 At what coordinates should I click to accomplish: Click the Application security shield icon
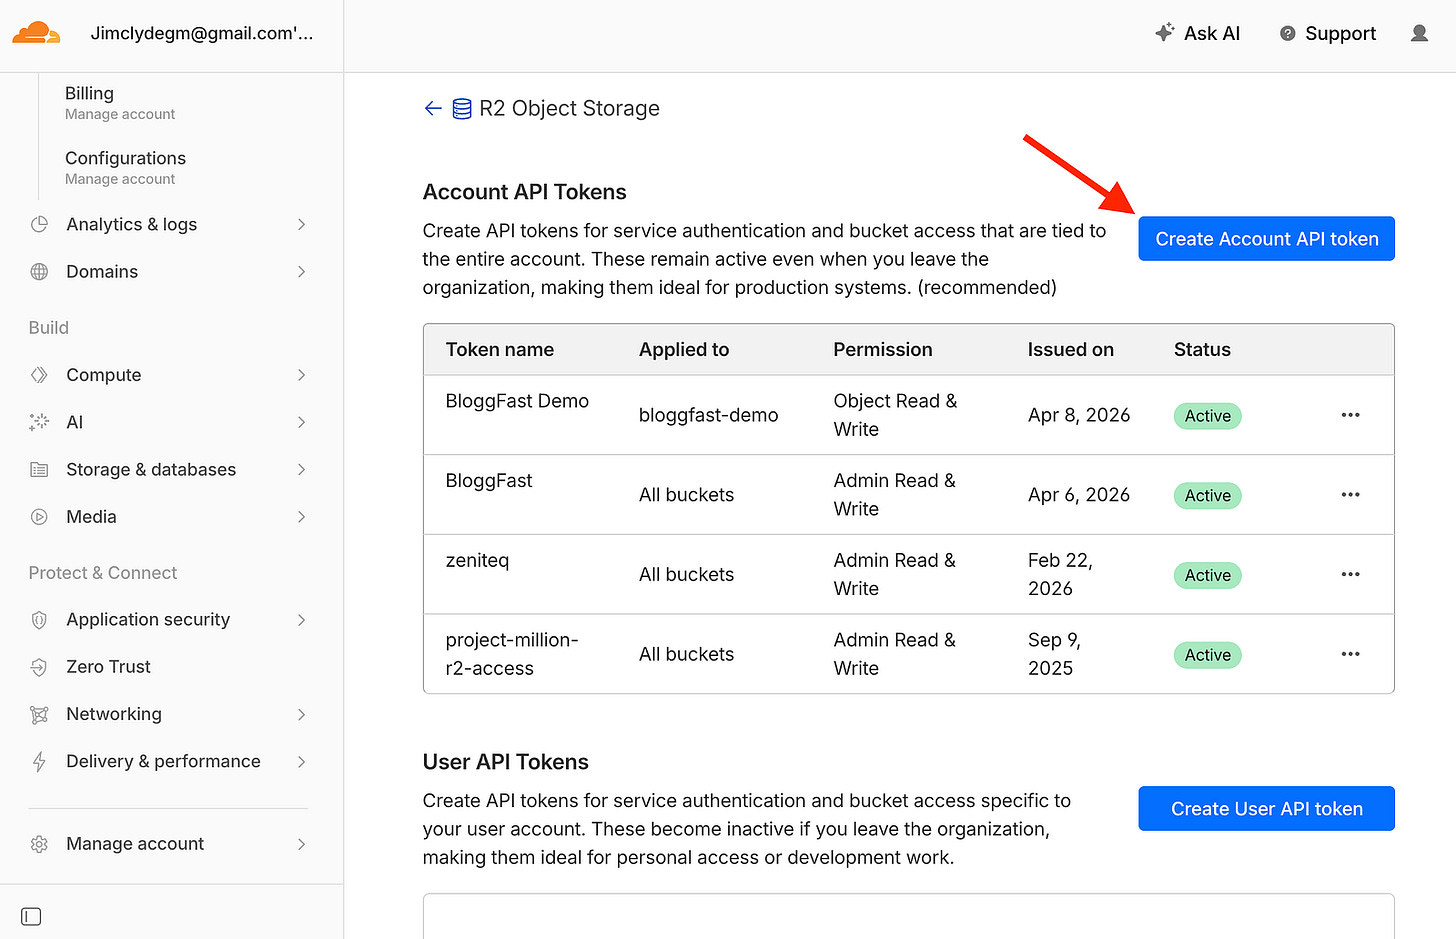click(x=39, y=619)
